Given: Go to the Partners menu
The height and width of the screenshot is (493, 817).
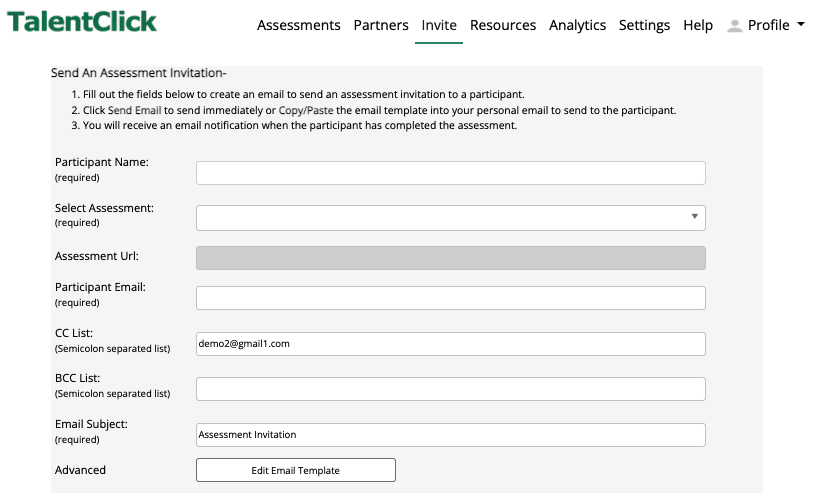Looking at the screenshot, I should click(381, 25).
